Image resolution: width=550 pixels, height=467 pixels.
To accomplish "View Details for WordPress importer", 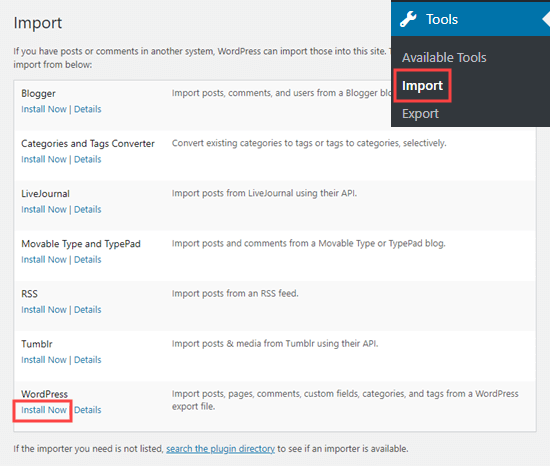I will coord(88,410).
